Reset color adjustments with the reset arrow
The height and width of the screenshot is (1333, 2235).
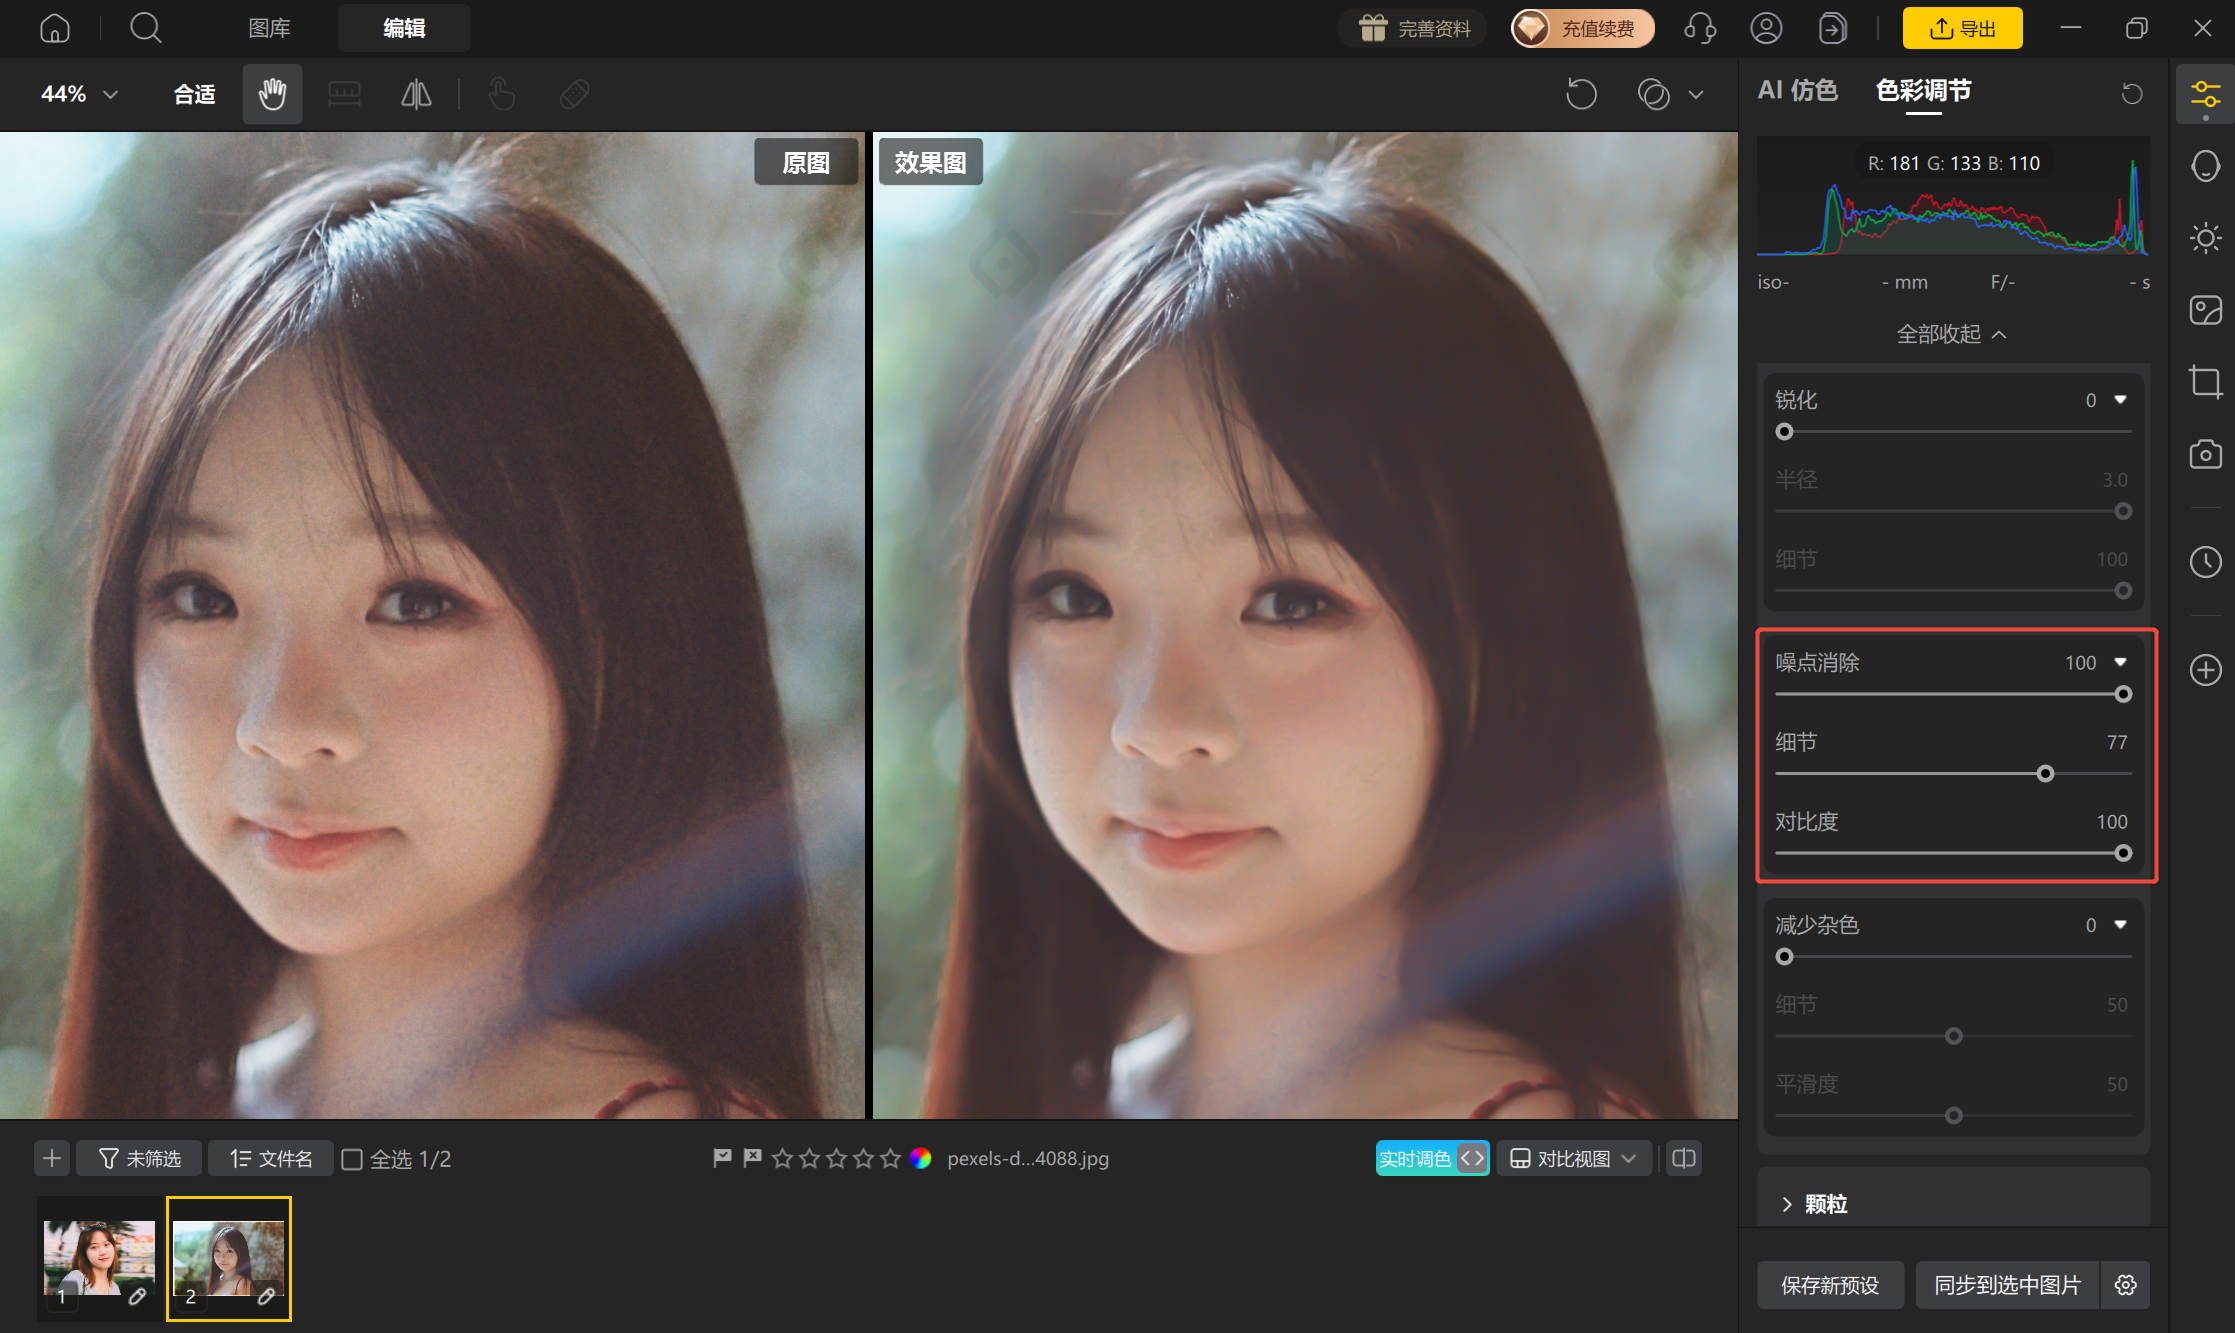2132,93
